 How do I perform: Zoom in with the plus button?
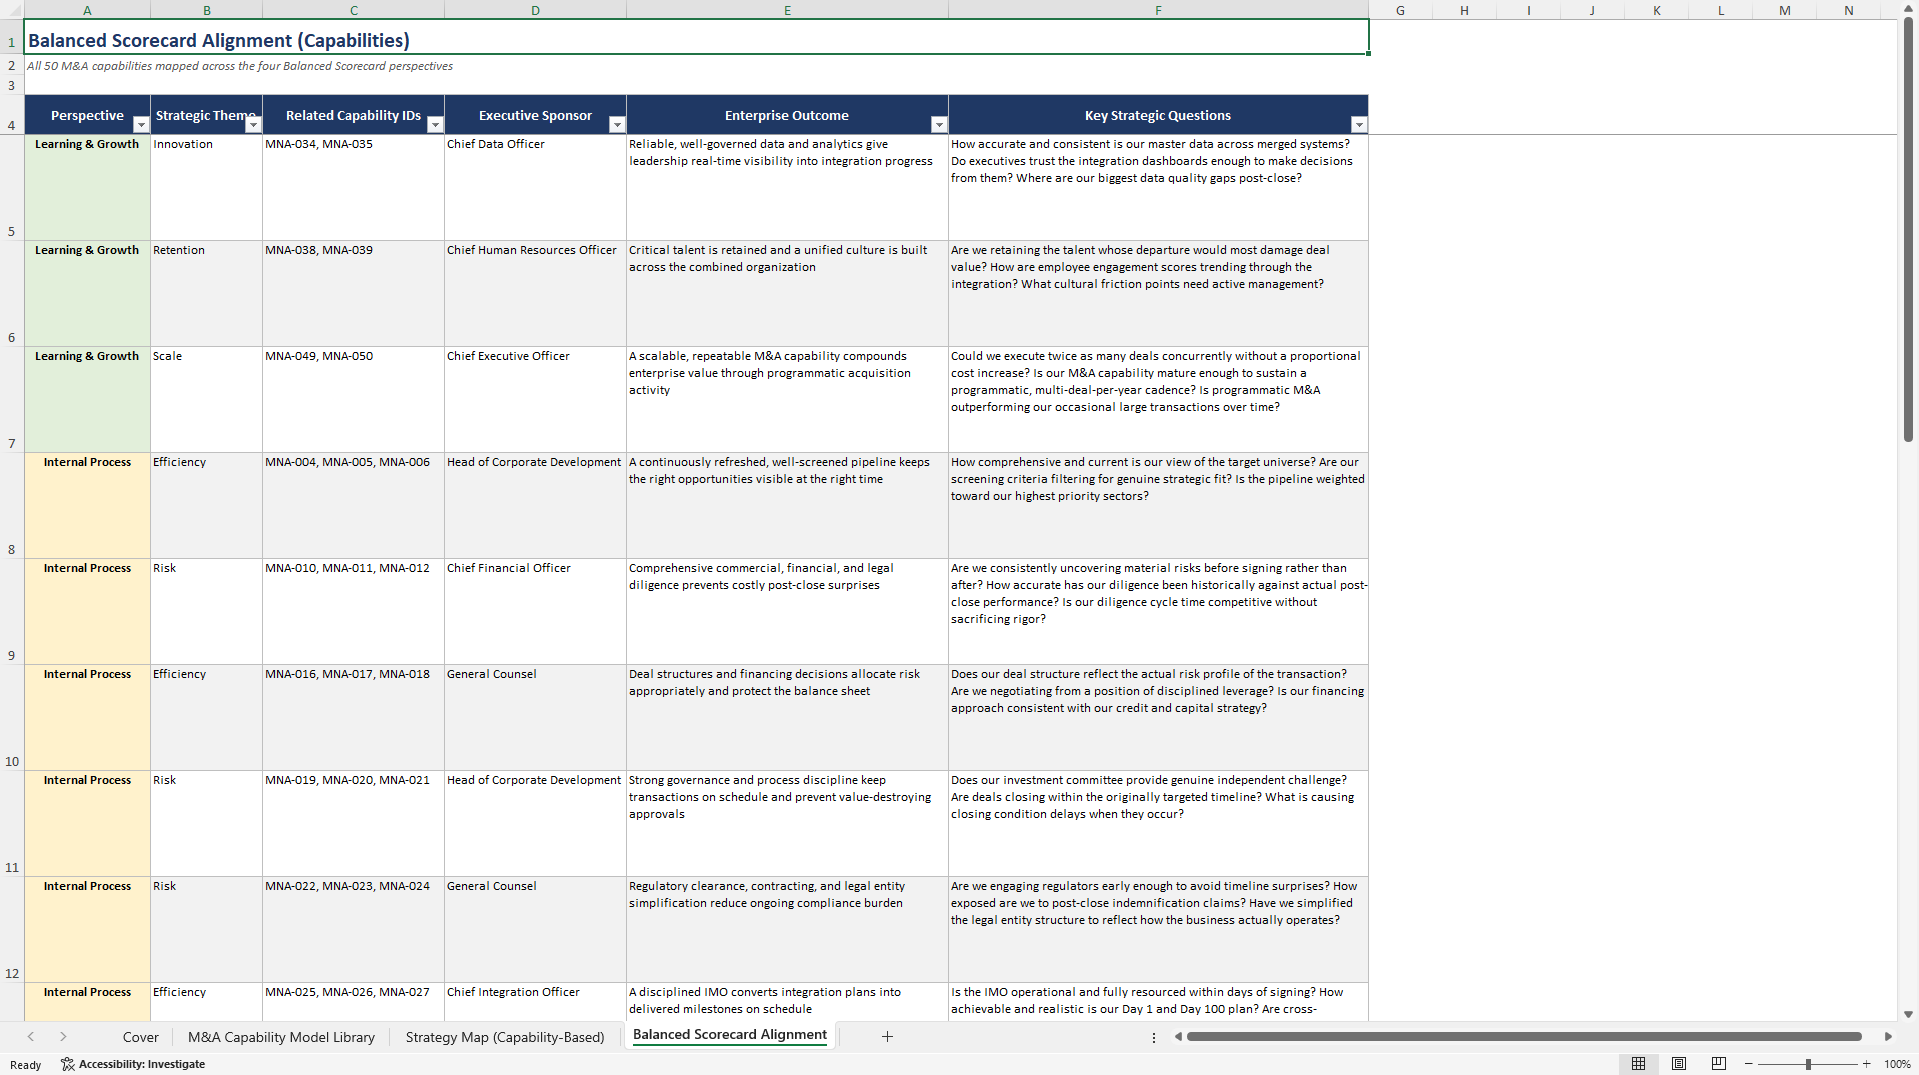[1867, 1064]
